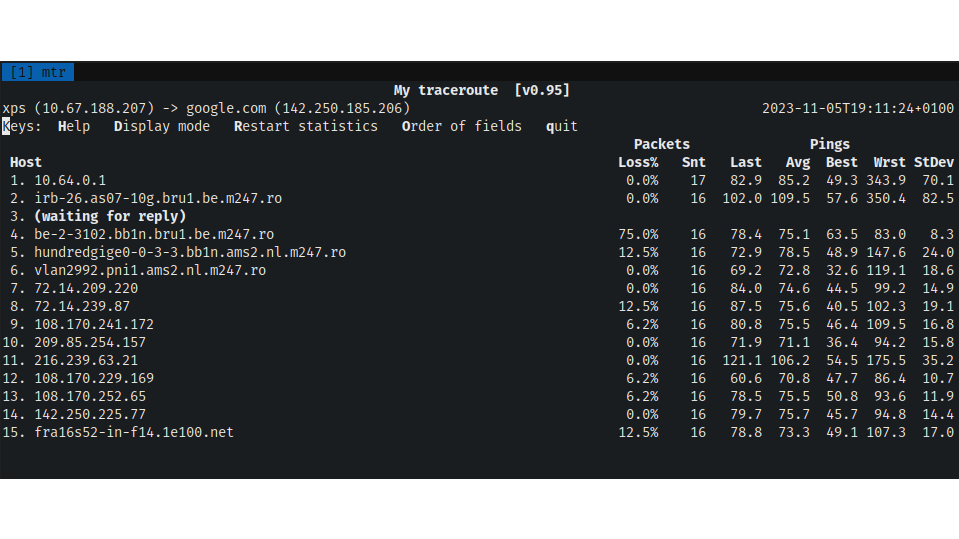Viewport: 959px width, 539px height.
Task: Click the Host column header
Action: point(26,162)
